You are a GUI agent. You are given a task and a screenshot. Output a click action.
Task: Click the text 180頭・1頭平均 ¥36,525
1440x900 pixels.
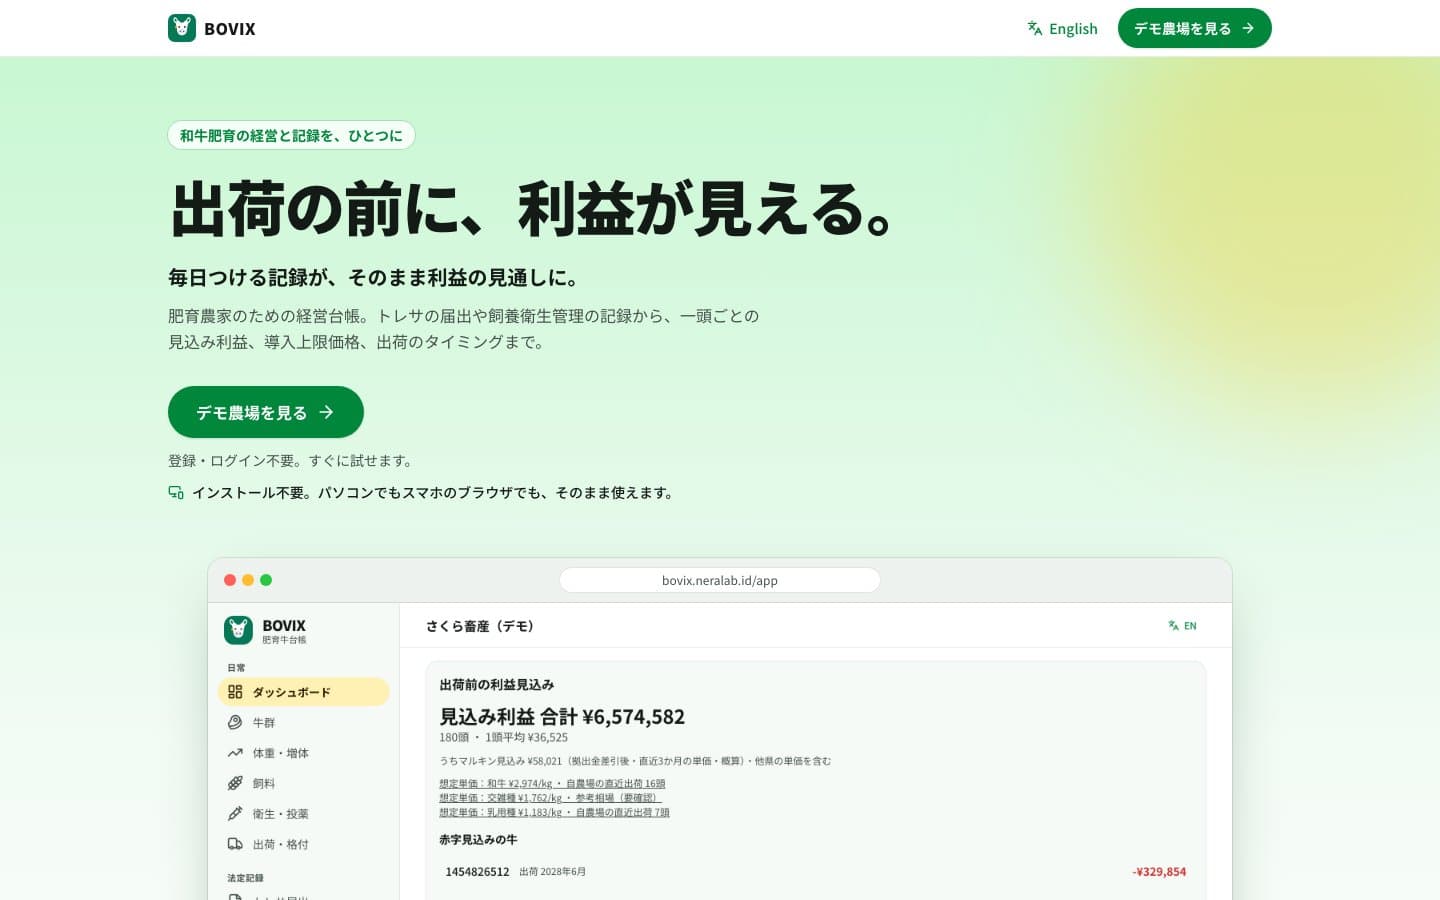[x=503, y=737]
